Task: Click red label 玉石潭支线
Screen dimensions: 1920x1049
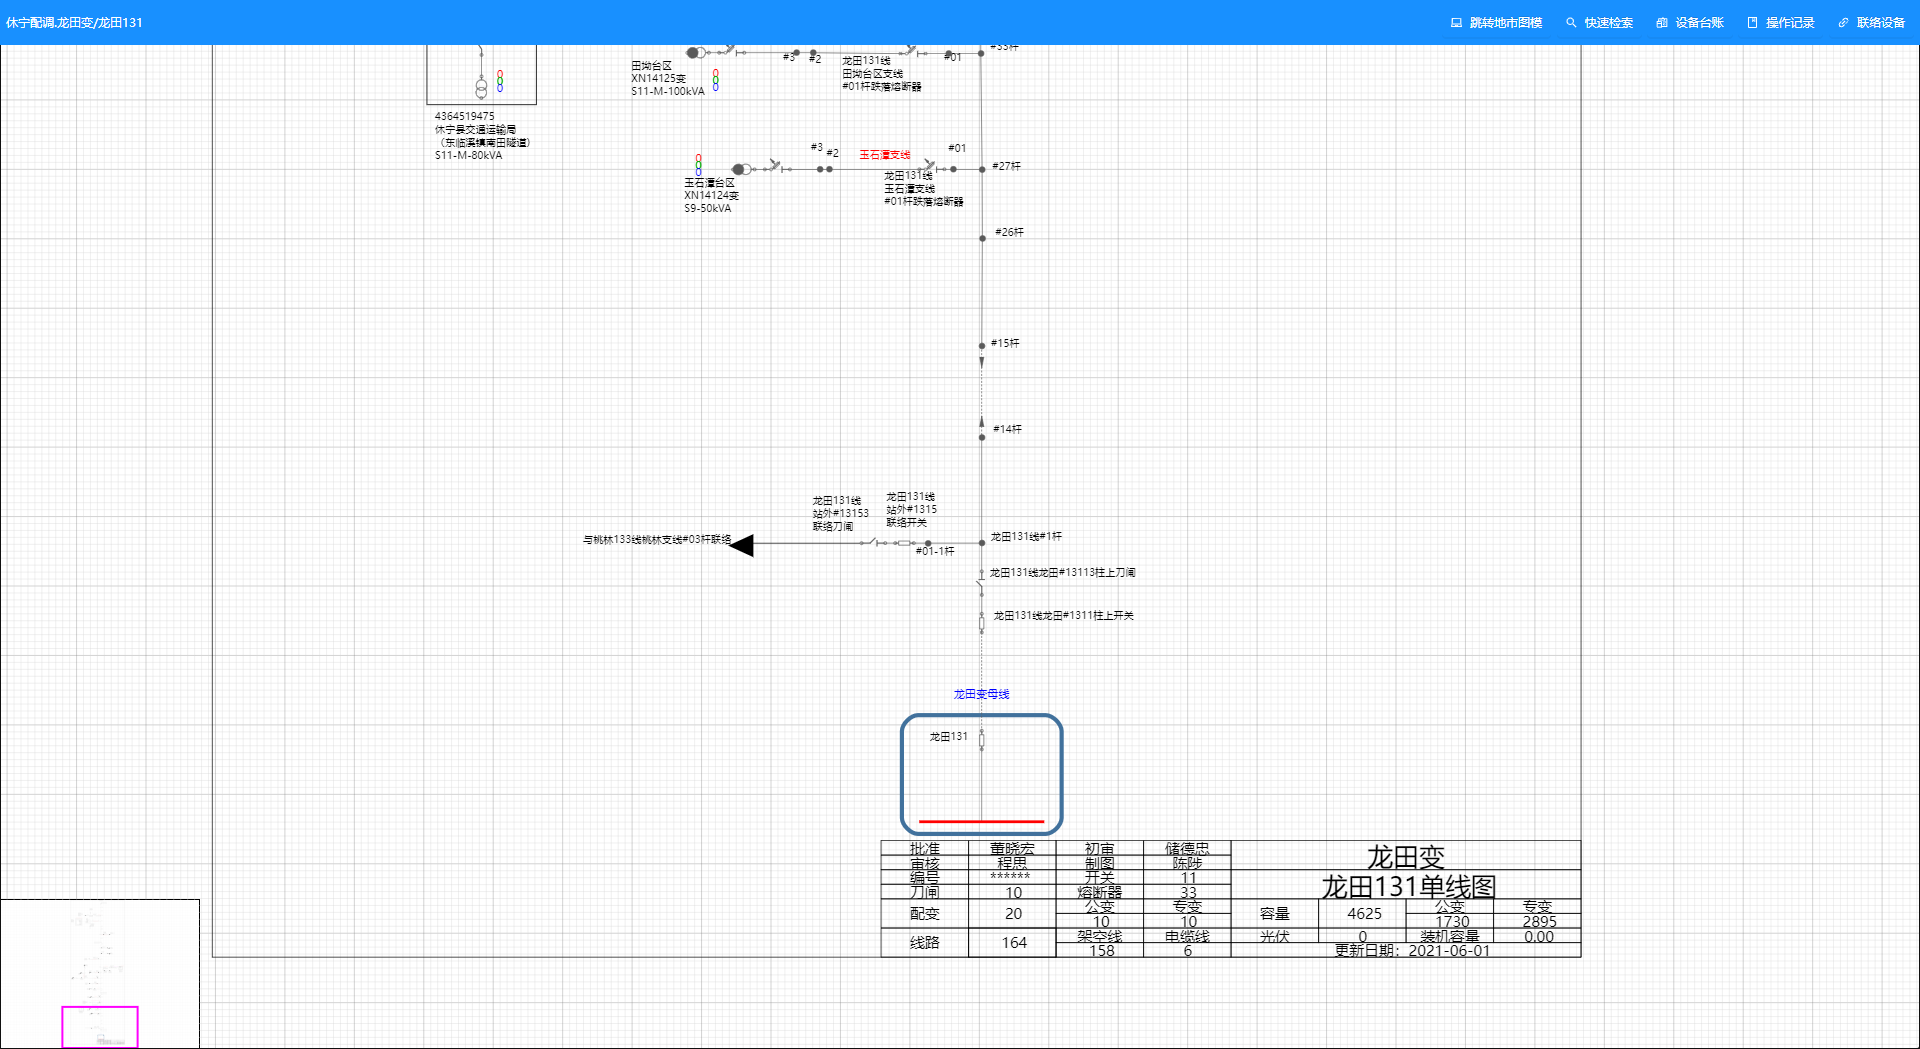Action: tap(885, 155)
